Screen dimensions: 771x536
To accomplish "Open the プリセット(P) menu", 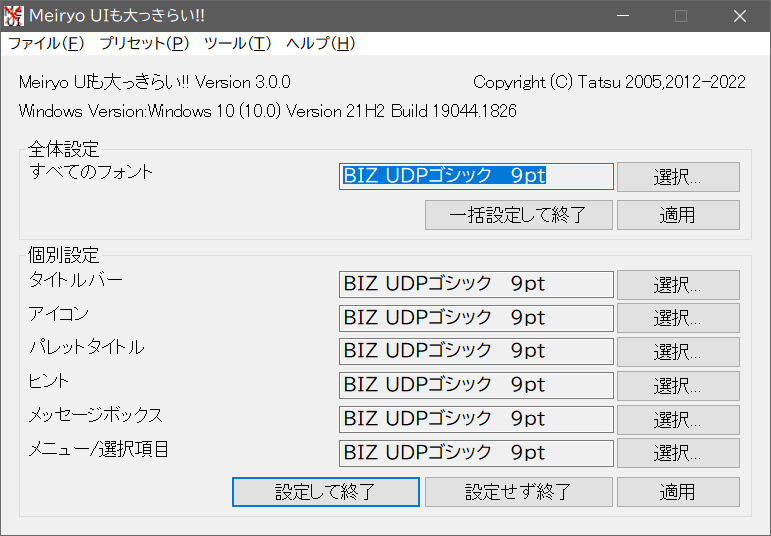I will tap(144, 43).
